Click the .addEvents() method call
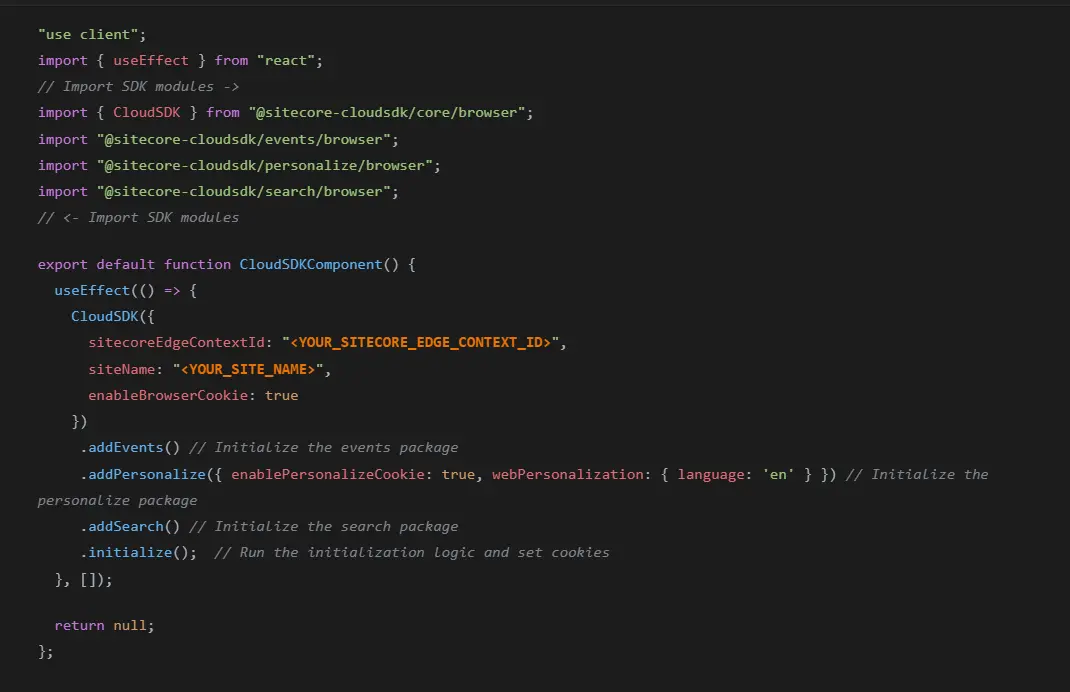Screen dimensions: 1070x692 point(130,448)
